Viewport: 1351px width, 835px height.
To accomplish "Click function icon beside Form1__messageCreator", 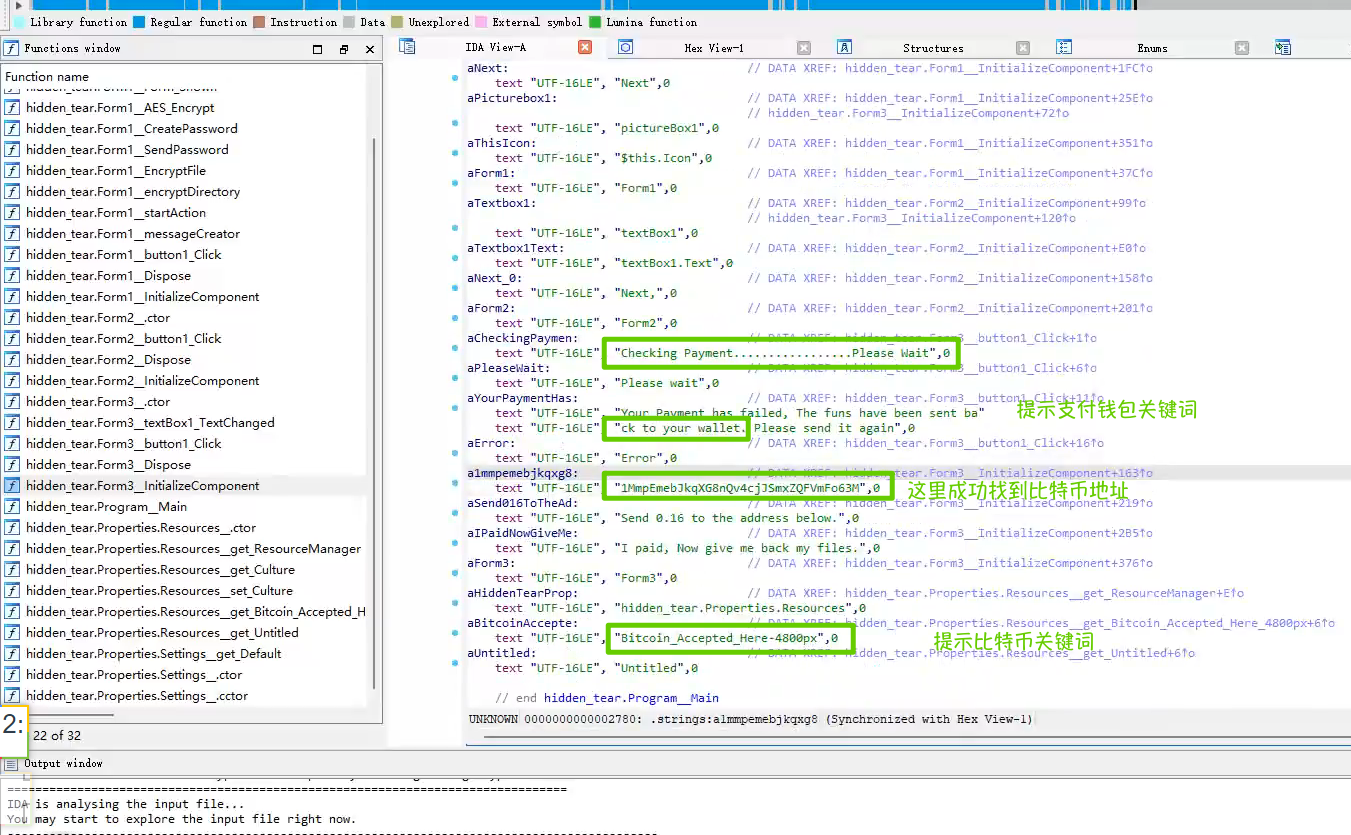I will pyautogui.click(x=13, y=233).
